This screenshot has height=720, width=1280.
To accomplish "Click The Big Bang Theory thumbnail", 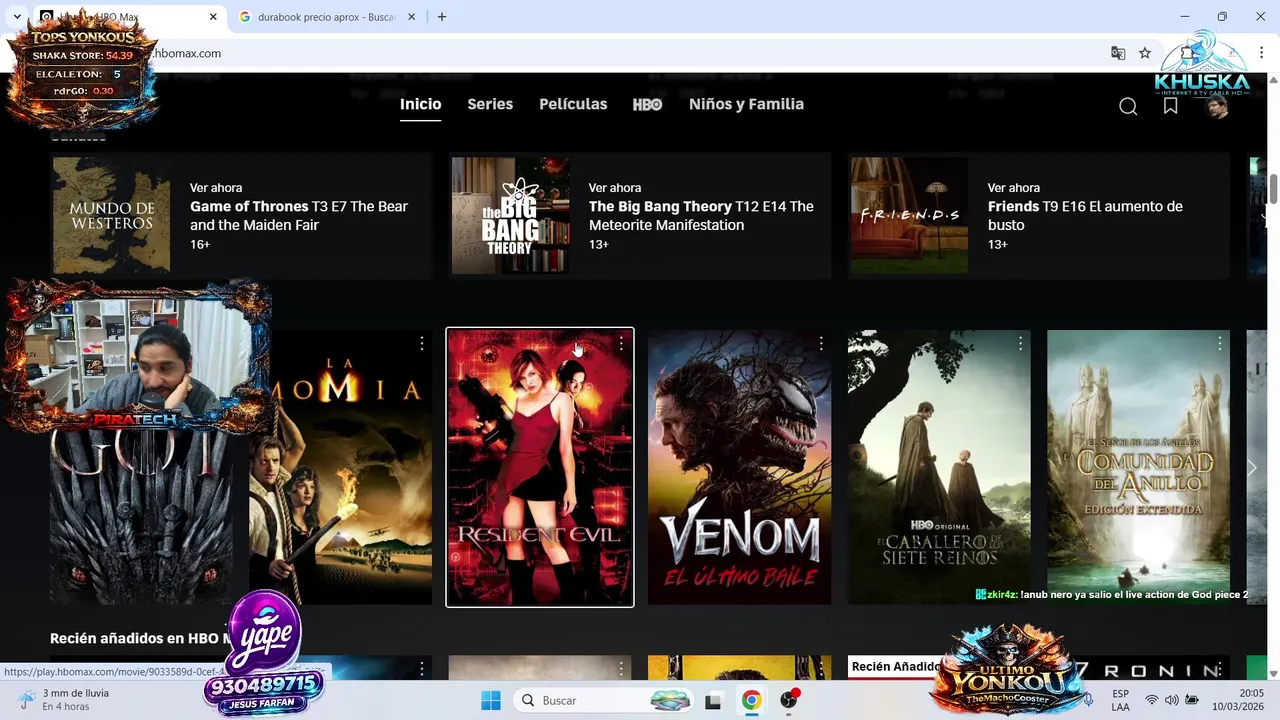I will pyautogui.click(x=510, y=215).
